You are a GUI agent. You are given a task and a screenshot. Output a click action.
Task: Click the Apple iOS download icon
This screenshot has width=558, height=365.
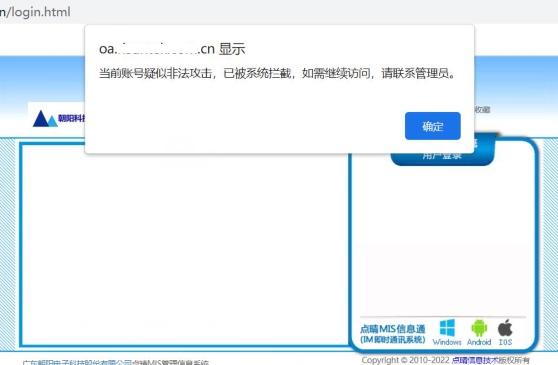coord(505,327)
